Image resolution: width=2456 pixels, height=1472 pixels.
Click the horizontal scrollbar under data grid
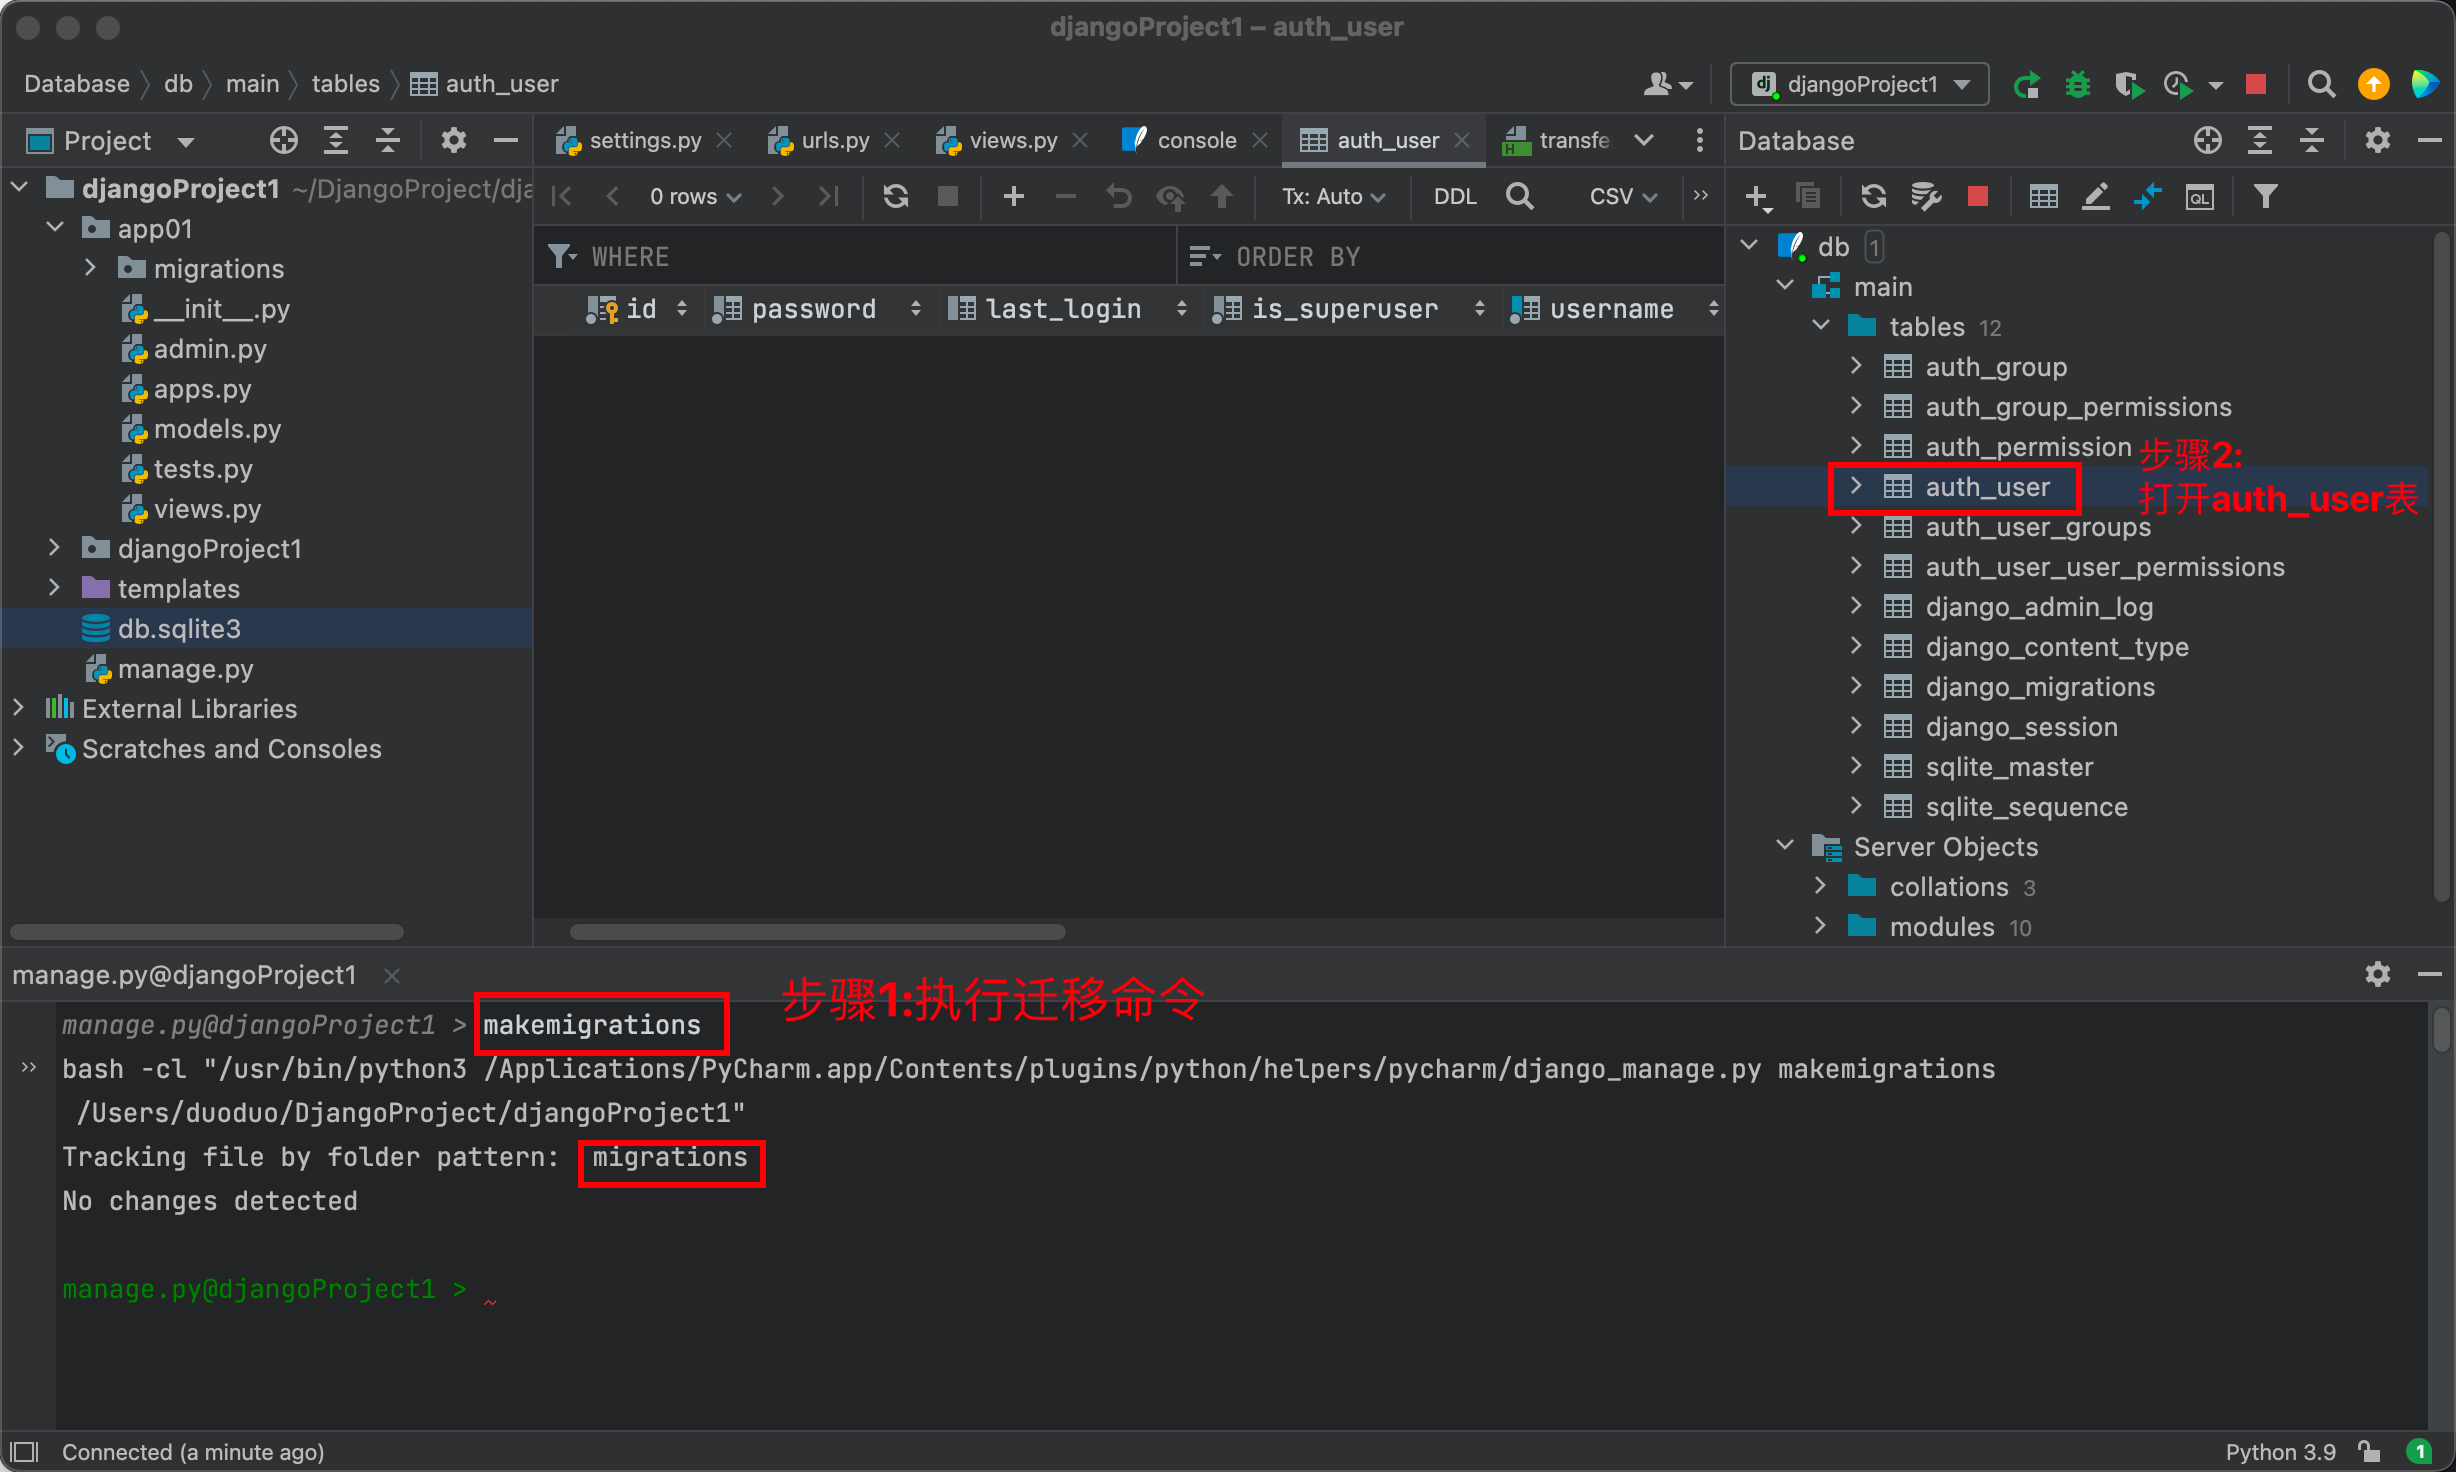[817, 932]
